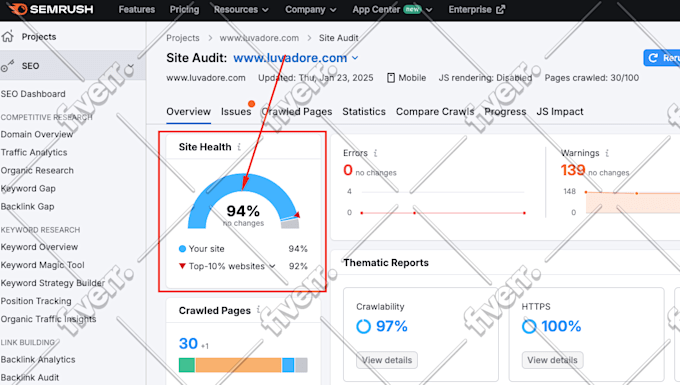Open Backlink Audit in sidebar

29,377
